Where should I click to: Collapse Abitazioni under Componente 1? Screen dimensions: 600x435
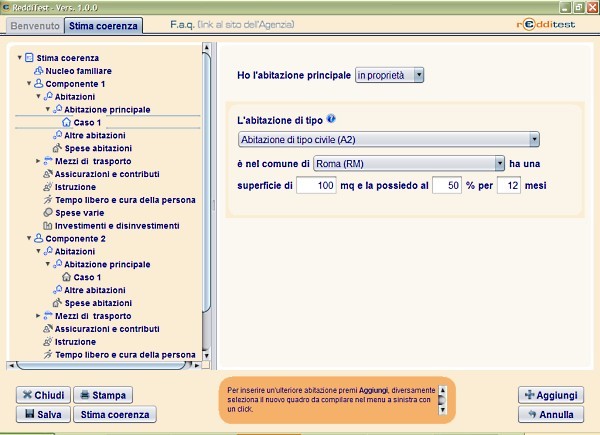[39, 96]
